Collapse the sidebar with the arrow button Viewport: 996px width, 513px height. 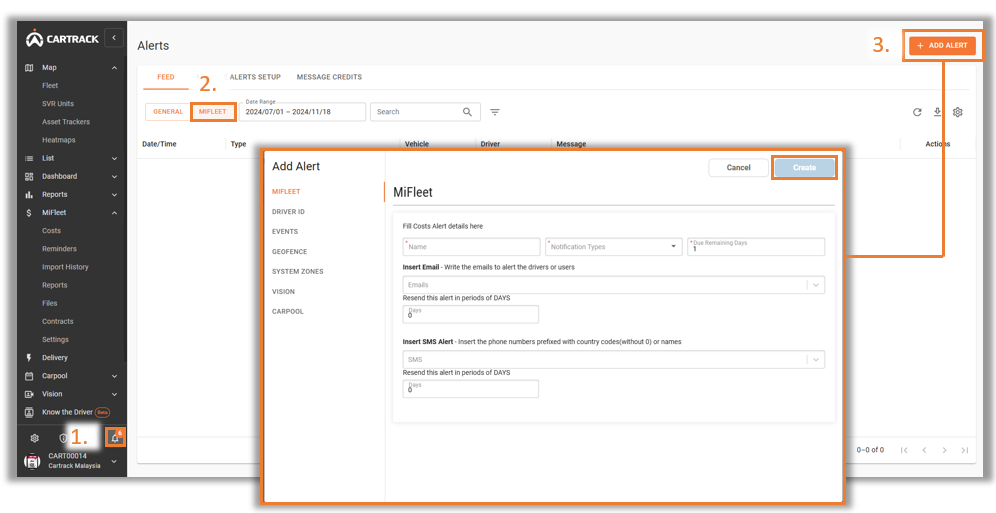[x=114, y=38]
